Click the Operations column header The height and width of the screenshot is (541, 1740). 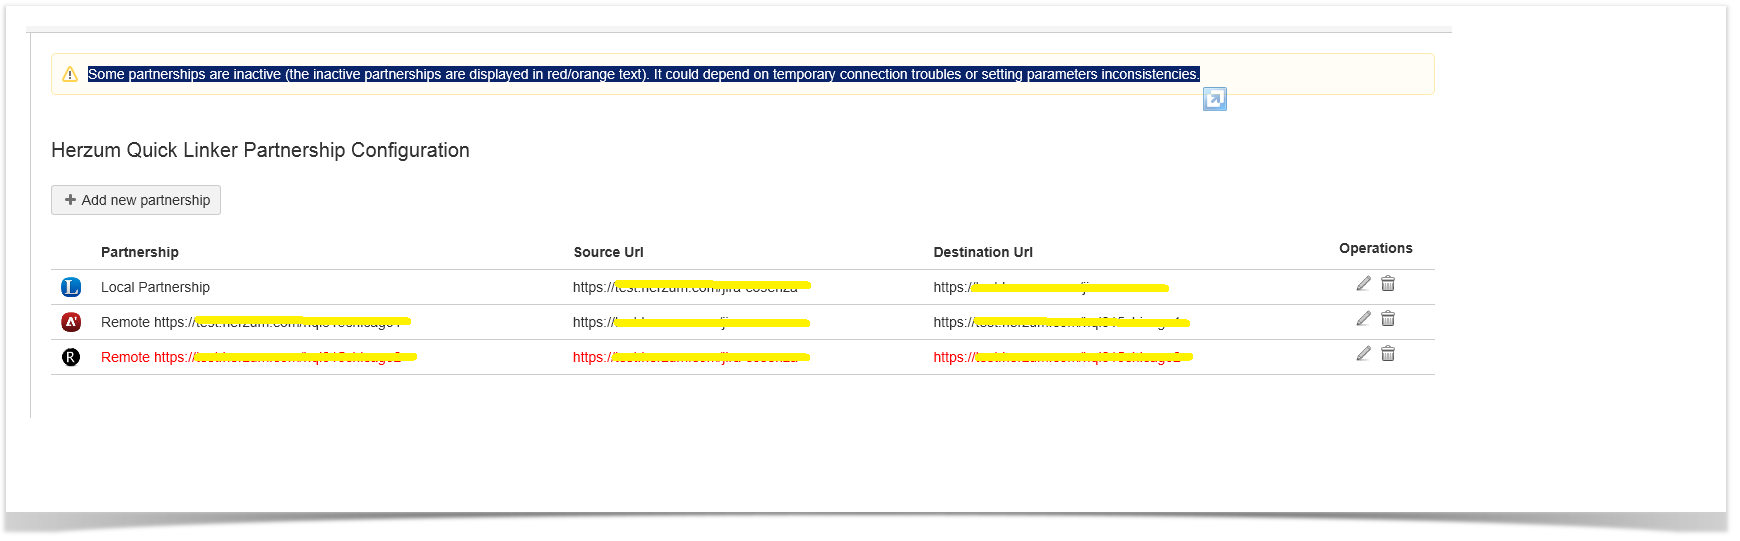point(1375,248)
